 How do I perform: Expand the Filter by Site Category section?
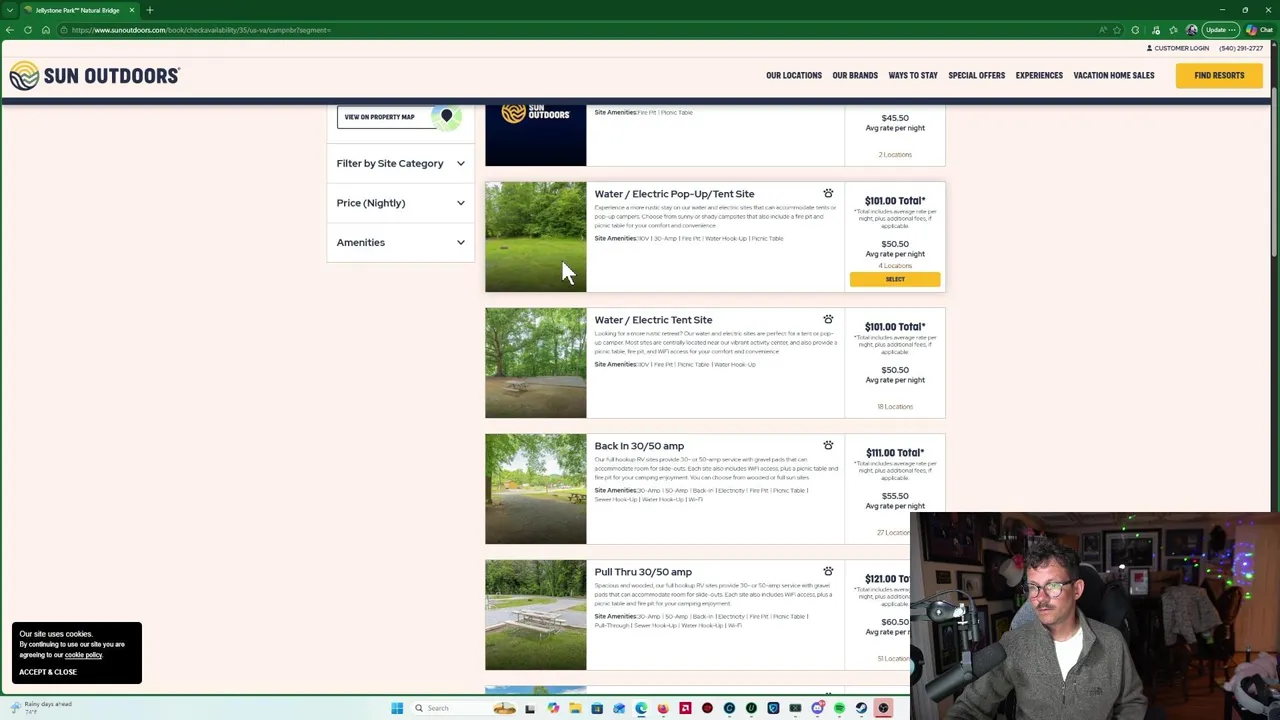click(400, 163)
